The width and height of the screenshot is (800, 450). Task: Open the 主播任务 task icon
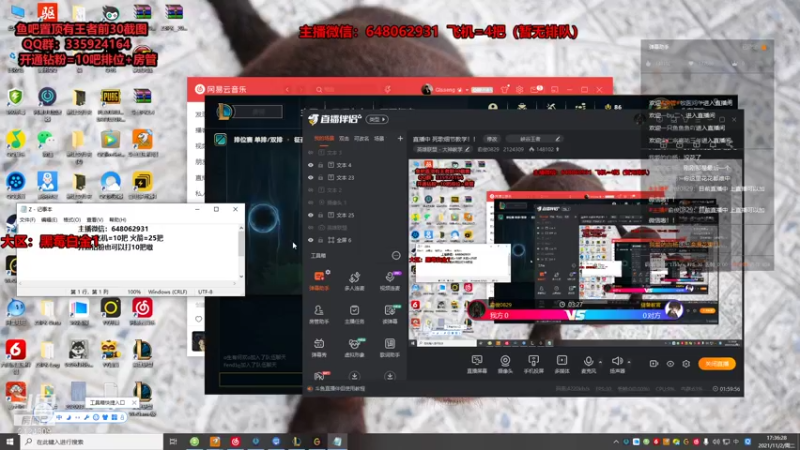click(x=354, y=314)
